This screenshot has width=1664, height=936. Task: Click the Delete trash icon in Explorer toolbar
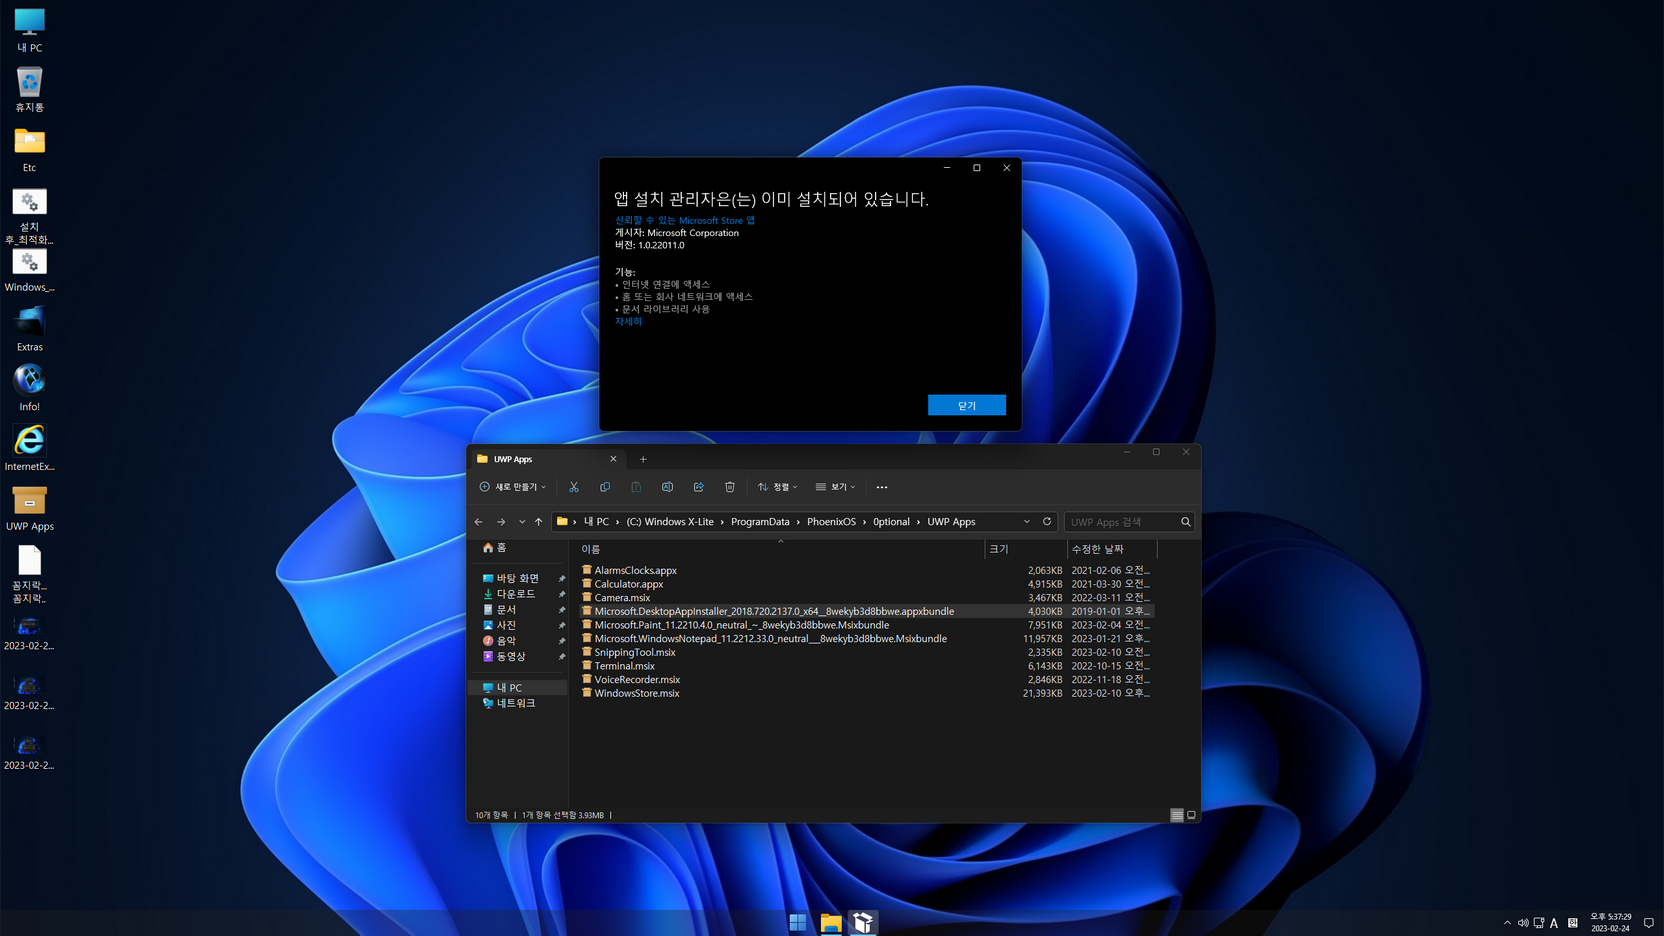pyautogui.click(x=730, y=487)
